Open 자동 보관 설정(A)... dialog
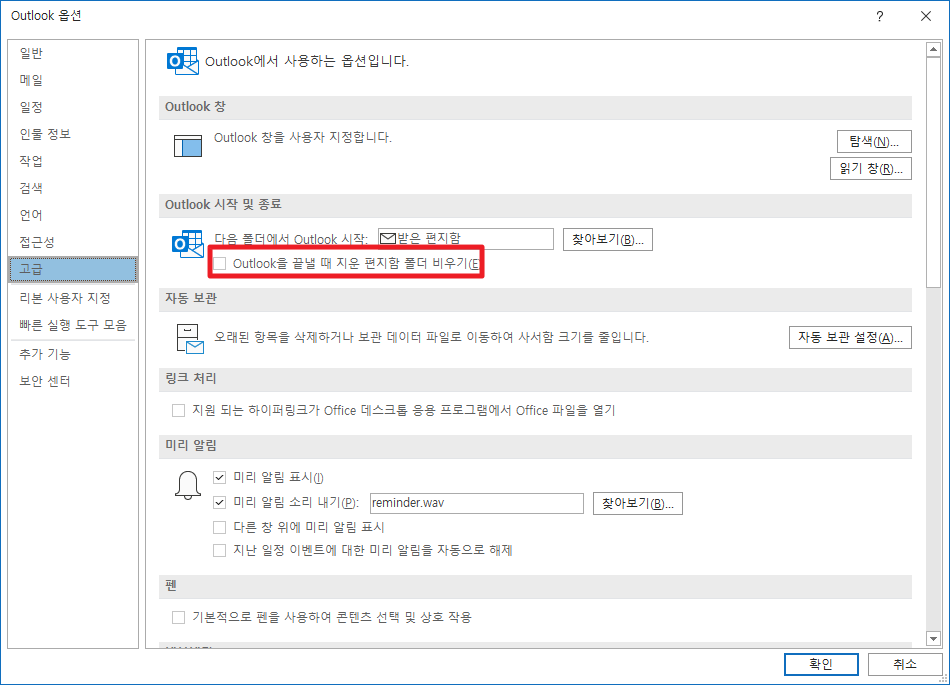This screenshot has width=950, height=685. pos(850,337)
